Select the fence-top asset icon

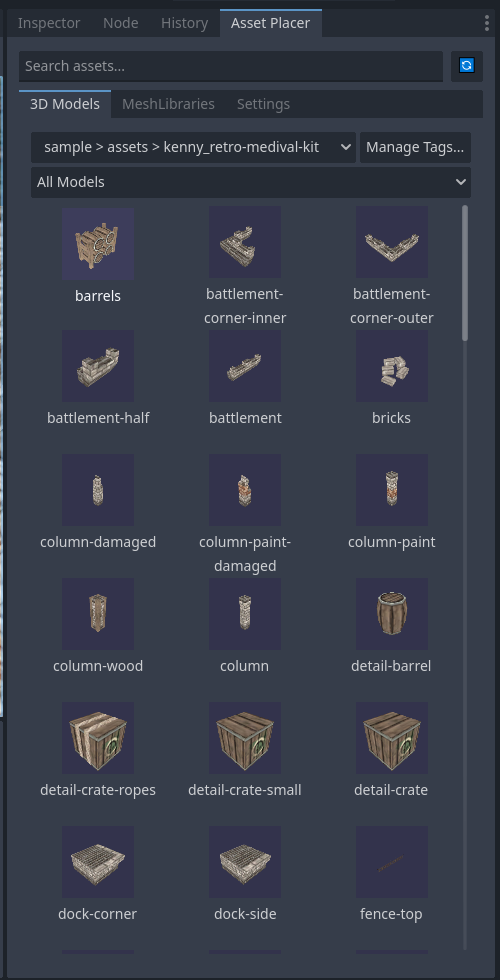pos(392,861)
